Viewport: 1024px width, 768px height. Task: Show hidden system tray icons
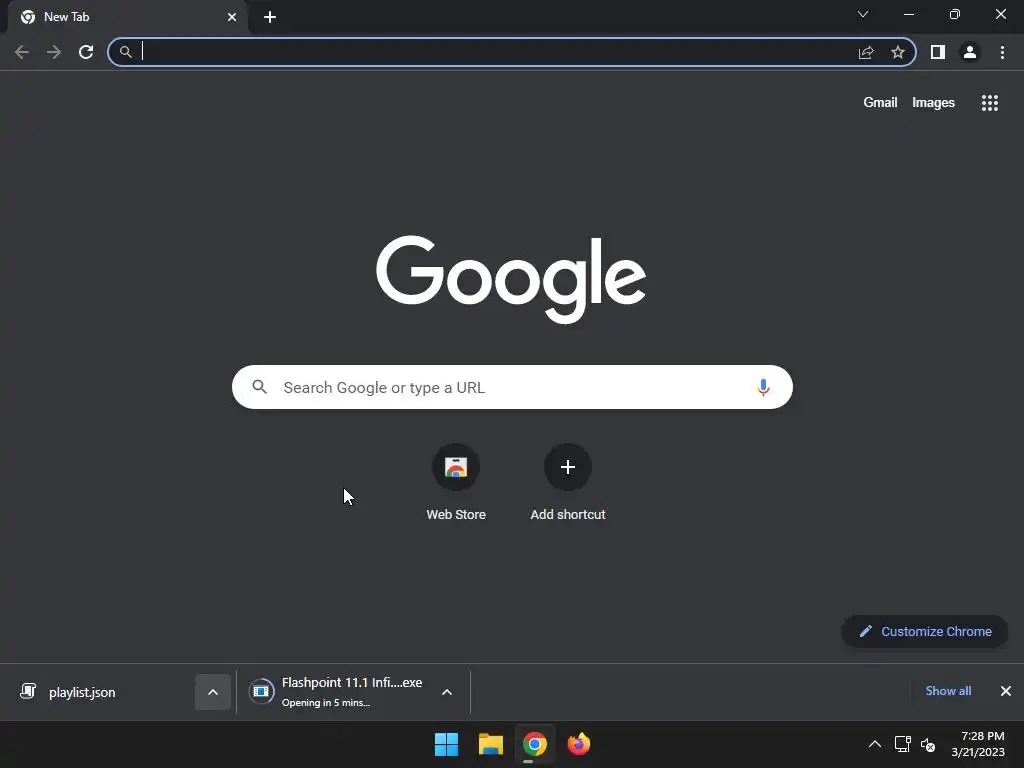875,744
